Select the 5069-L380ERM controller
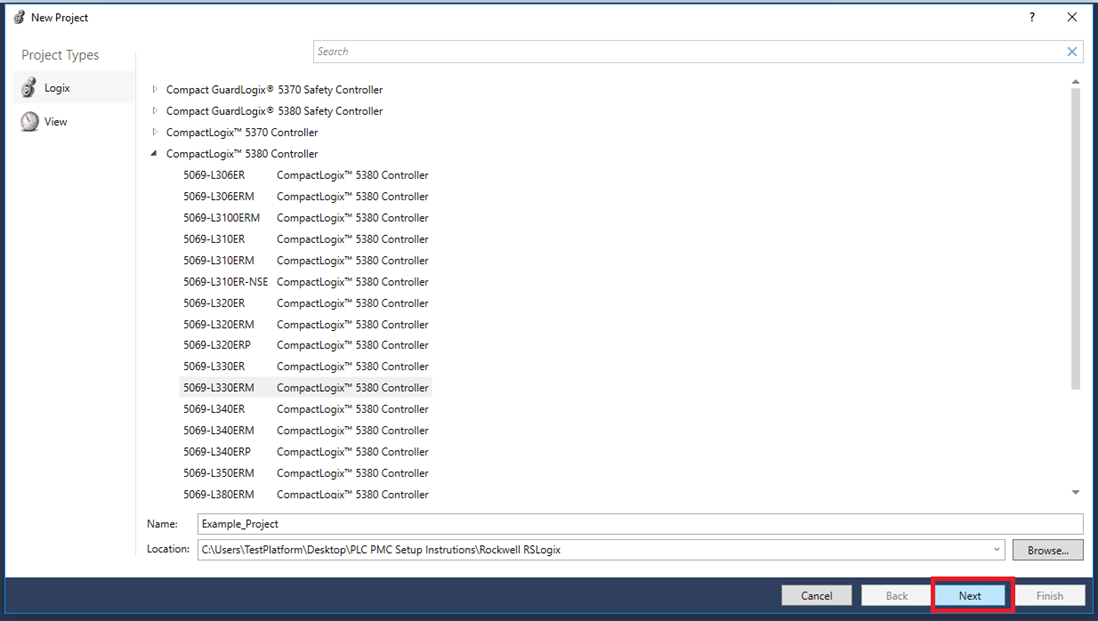The width and height of the screenshot is (1098, 621). [x=219, y=494]
